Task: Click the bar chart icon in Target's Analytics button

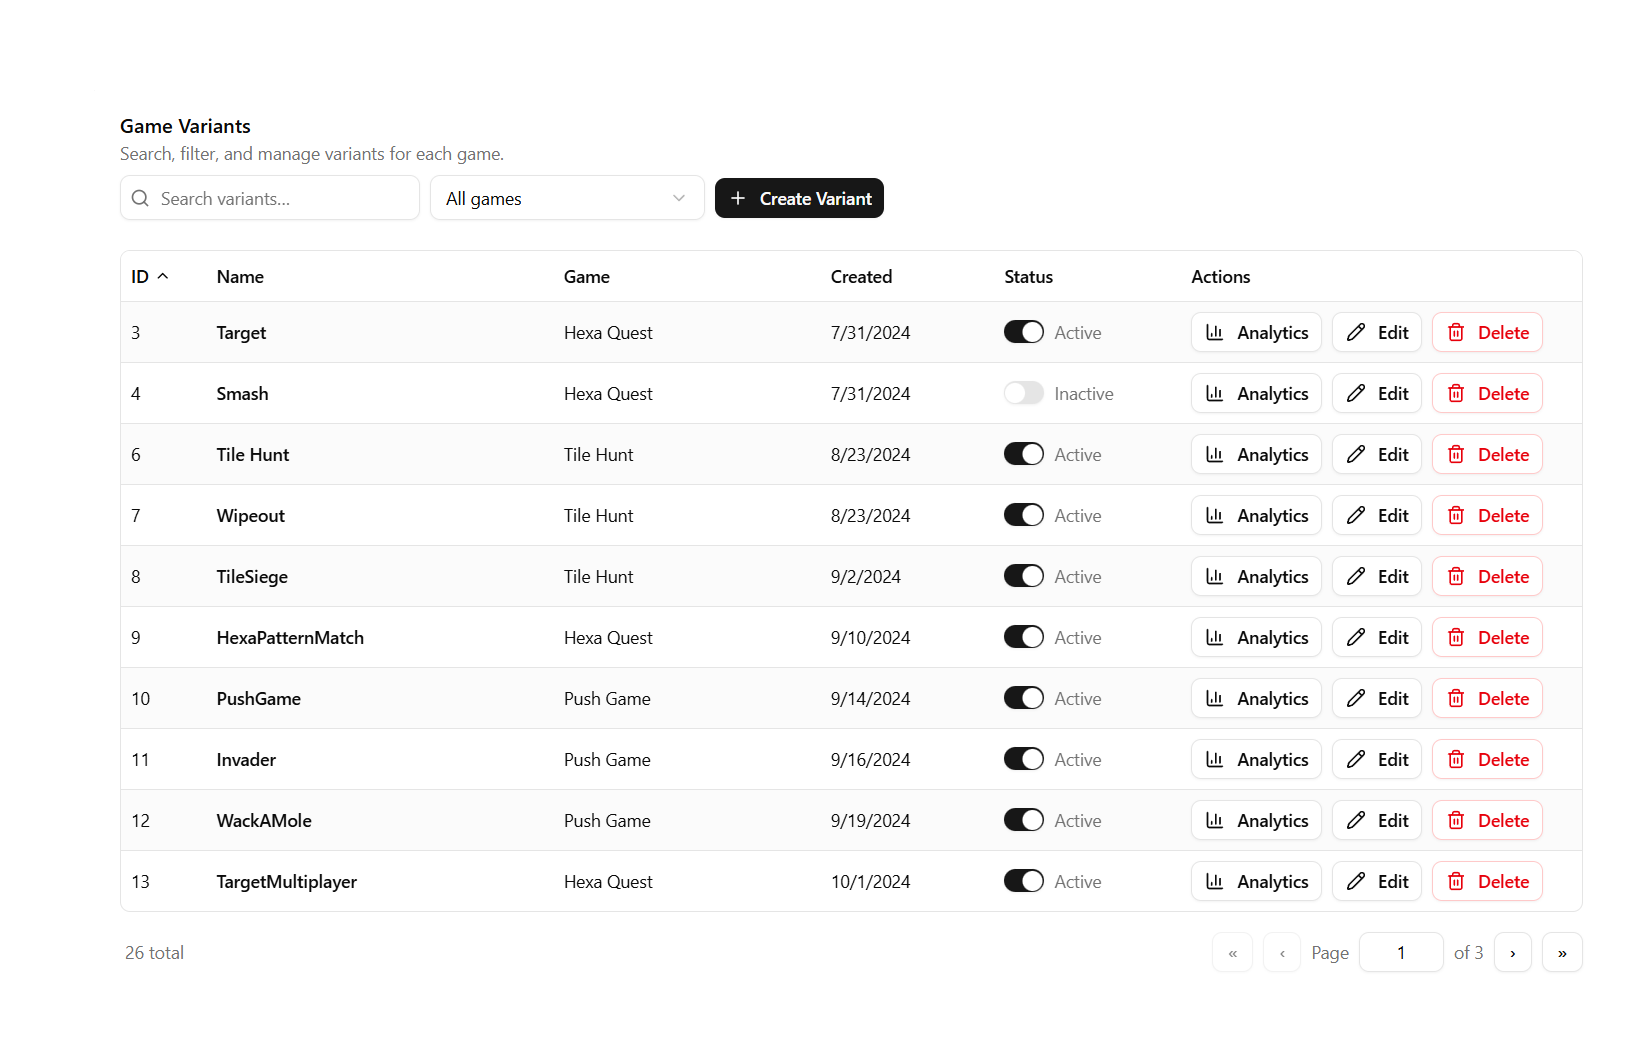Action: (1214, 332)
